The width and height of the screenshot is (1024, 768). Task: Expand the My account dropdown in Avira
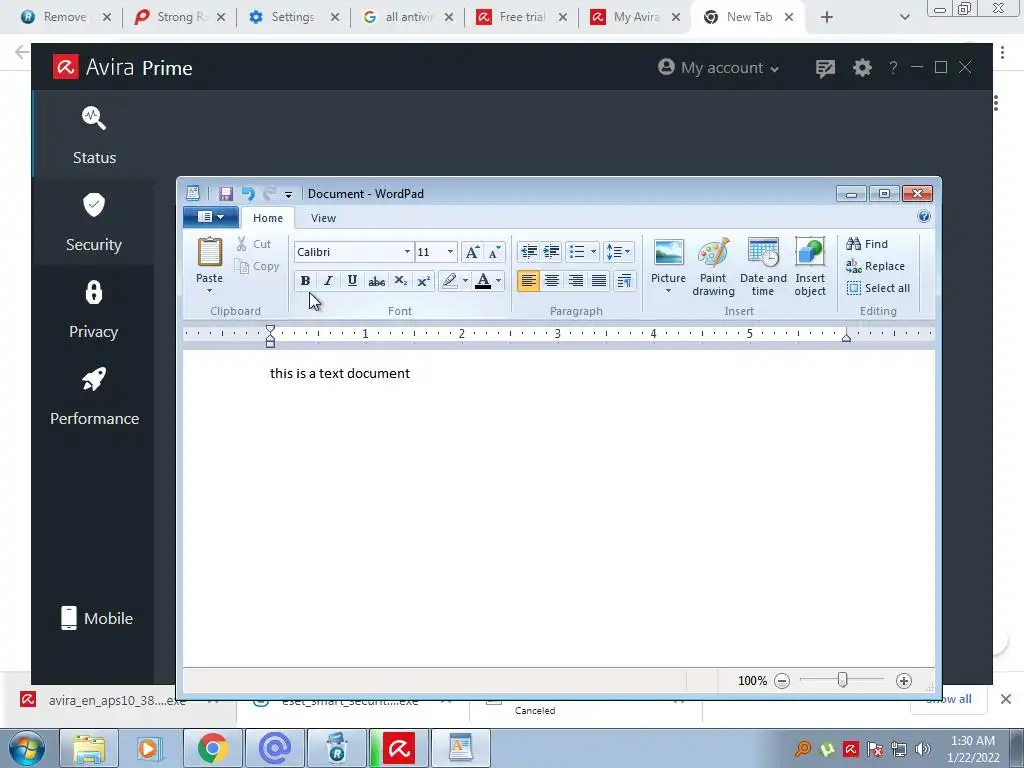[x=718, y=68]
